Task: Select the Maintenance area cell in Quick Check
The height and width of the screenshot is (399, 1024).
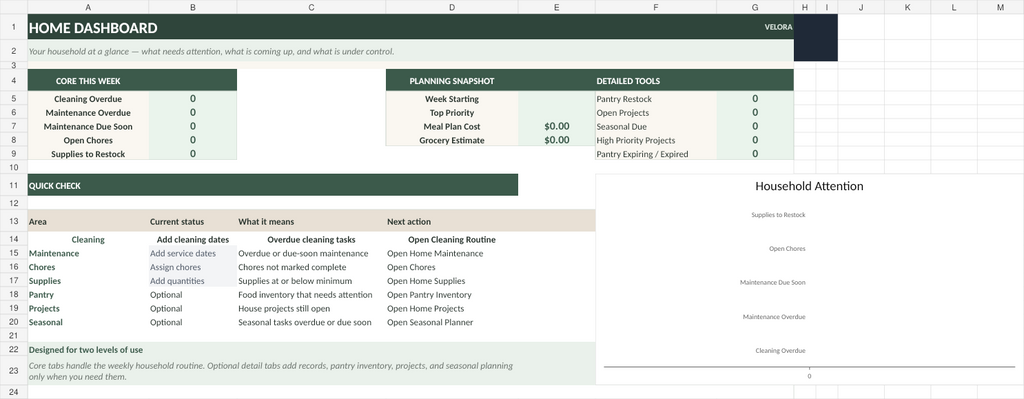Action: [88, 253]
